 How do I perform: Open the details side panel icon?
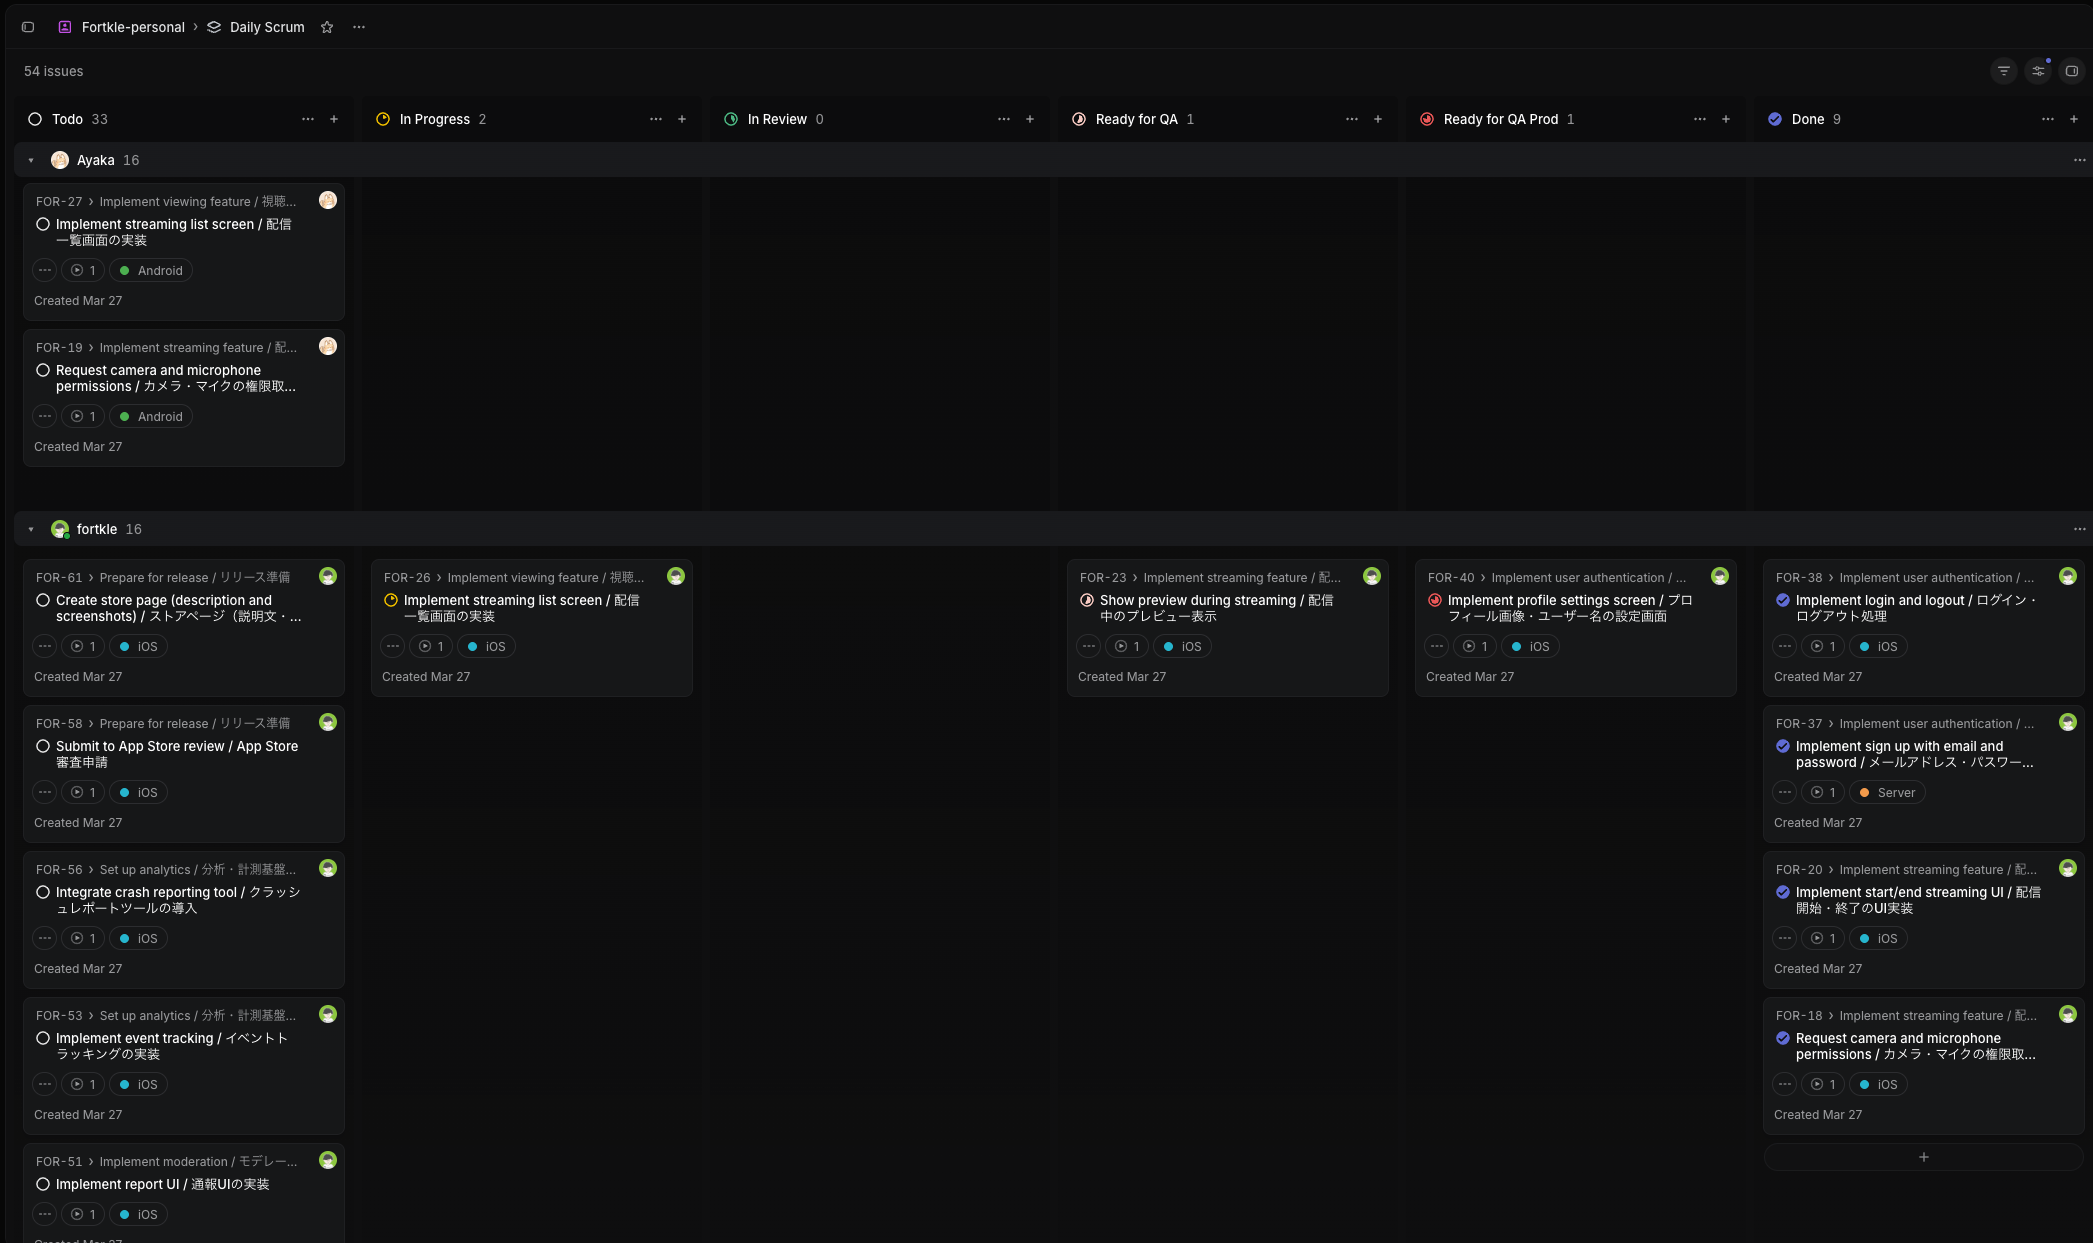2071,71
